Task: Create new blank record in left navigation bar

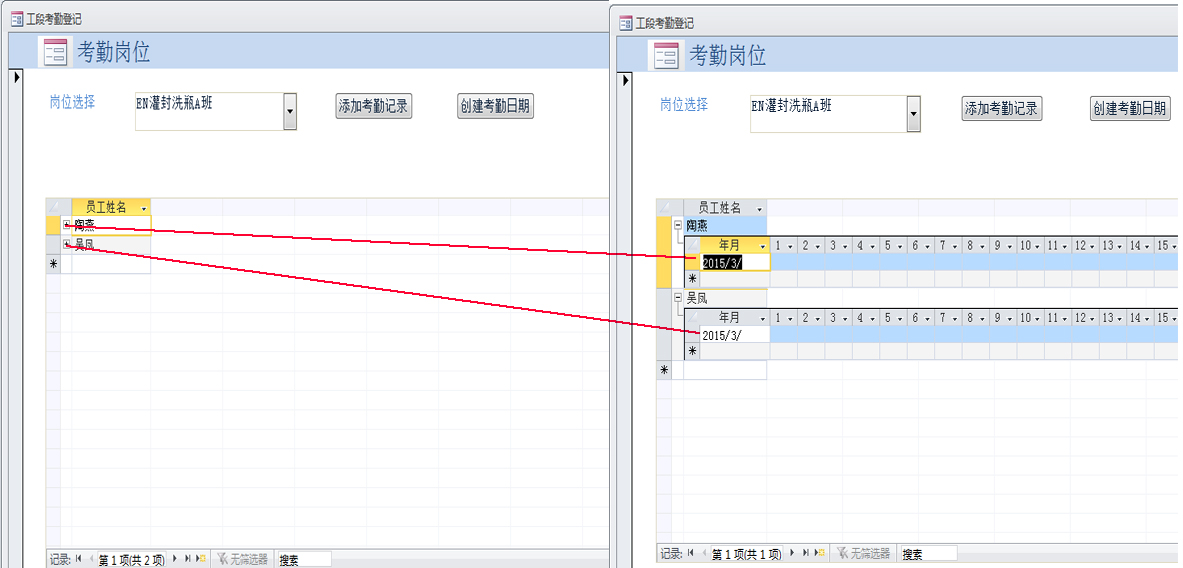Action: point(201,560)
